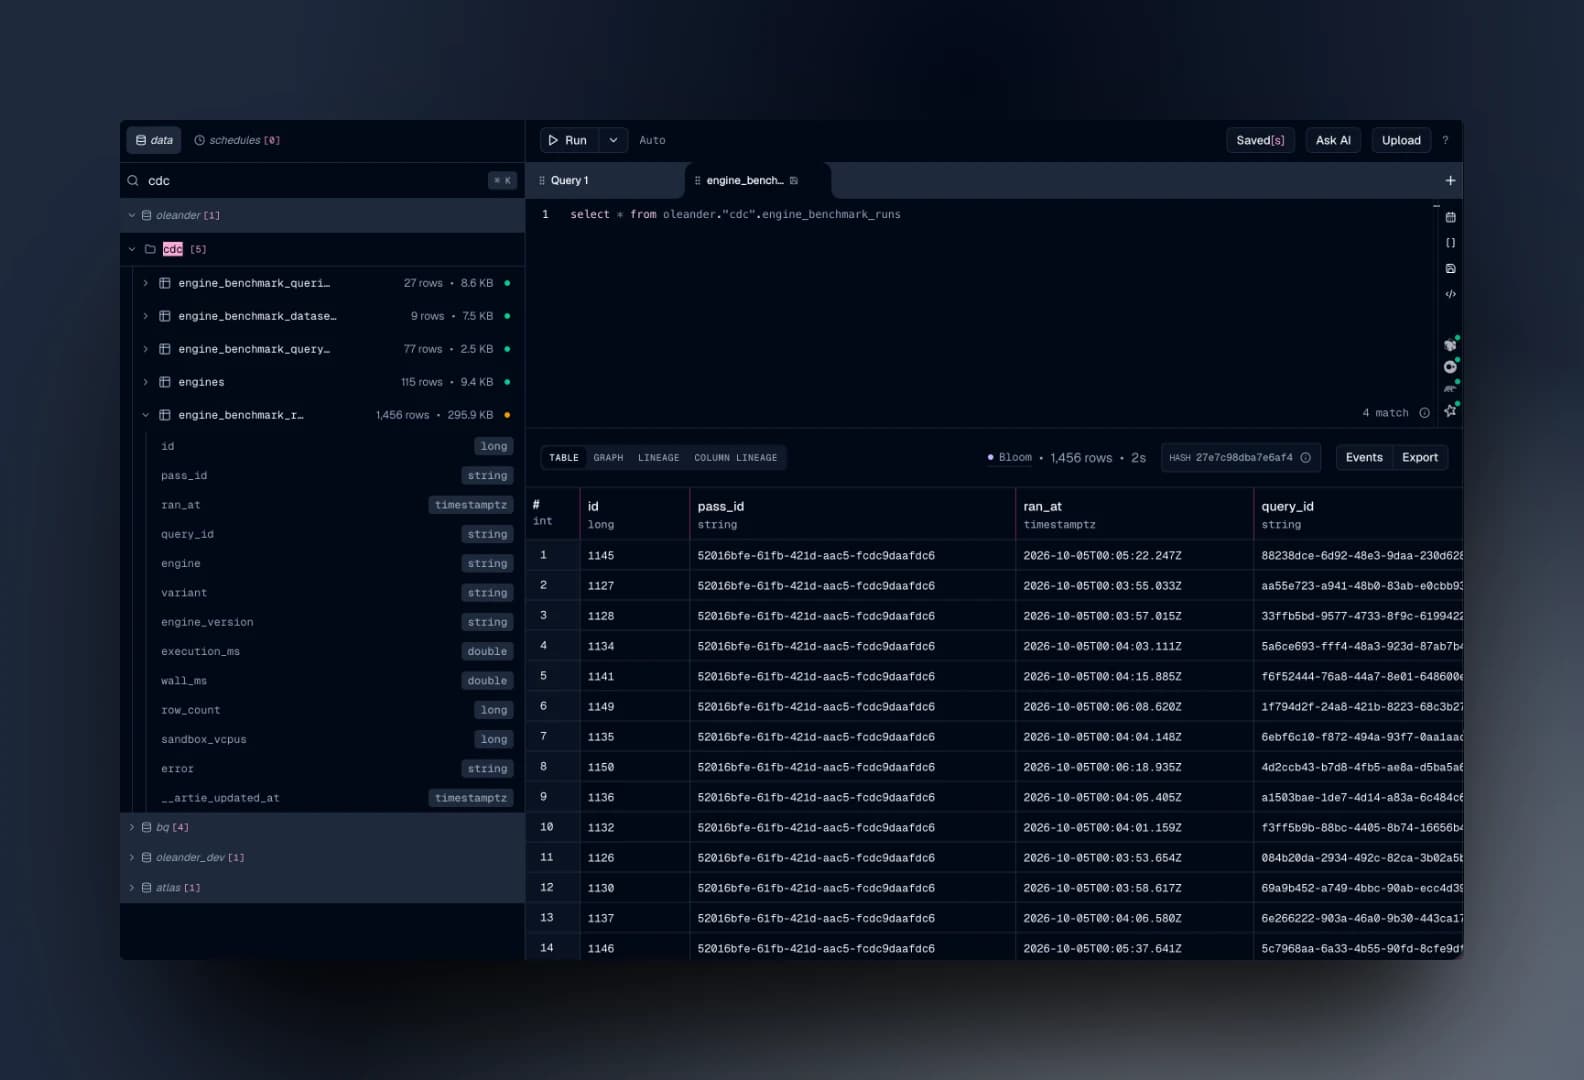Viewport: 1584px width, 1080px height.
Task: Open the COLUMN LINEAGE view
Action: (735, 458)
